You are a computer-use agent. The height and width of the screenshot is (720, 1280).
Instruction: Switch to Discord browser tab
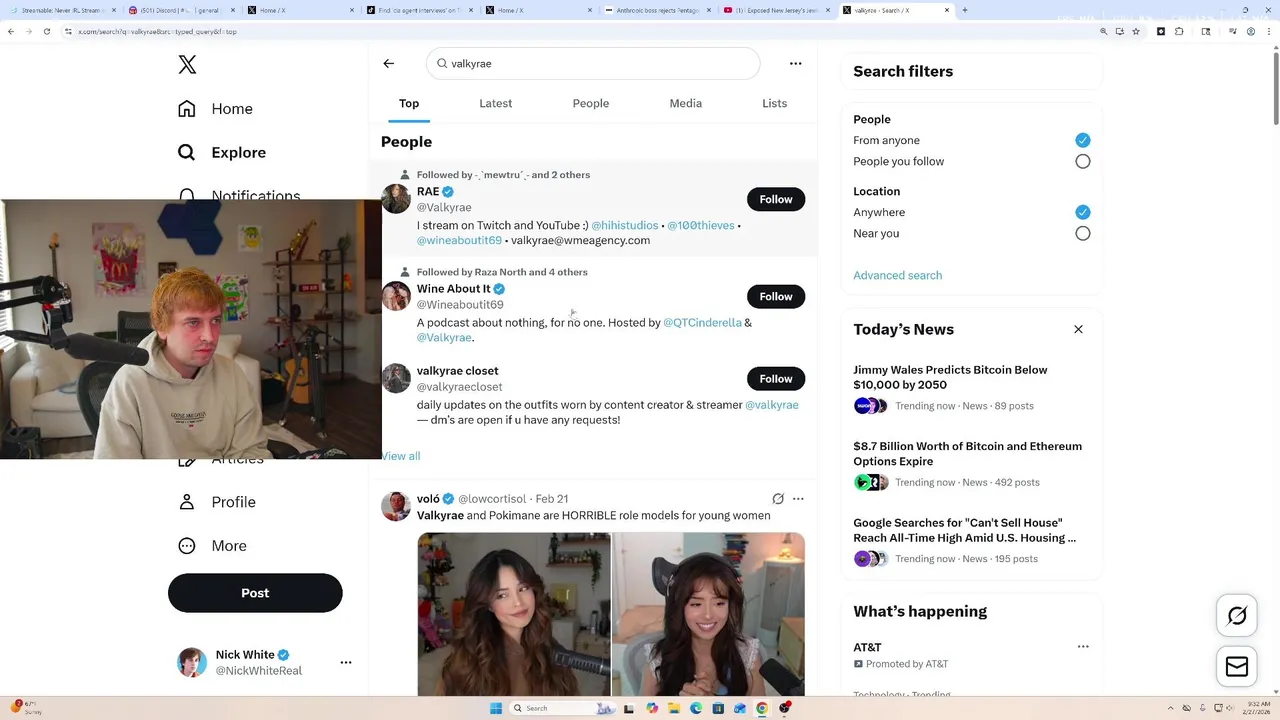(183, 10)
